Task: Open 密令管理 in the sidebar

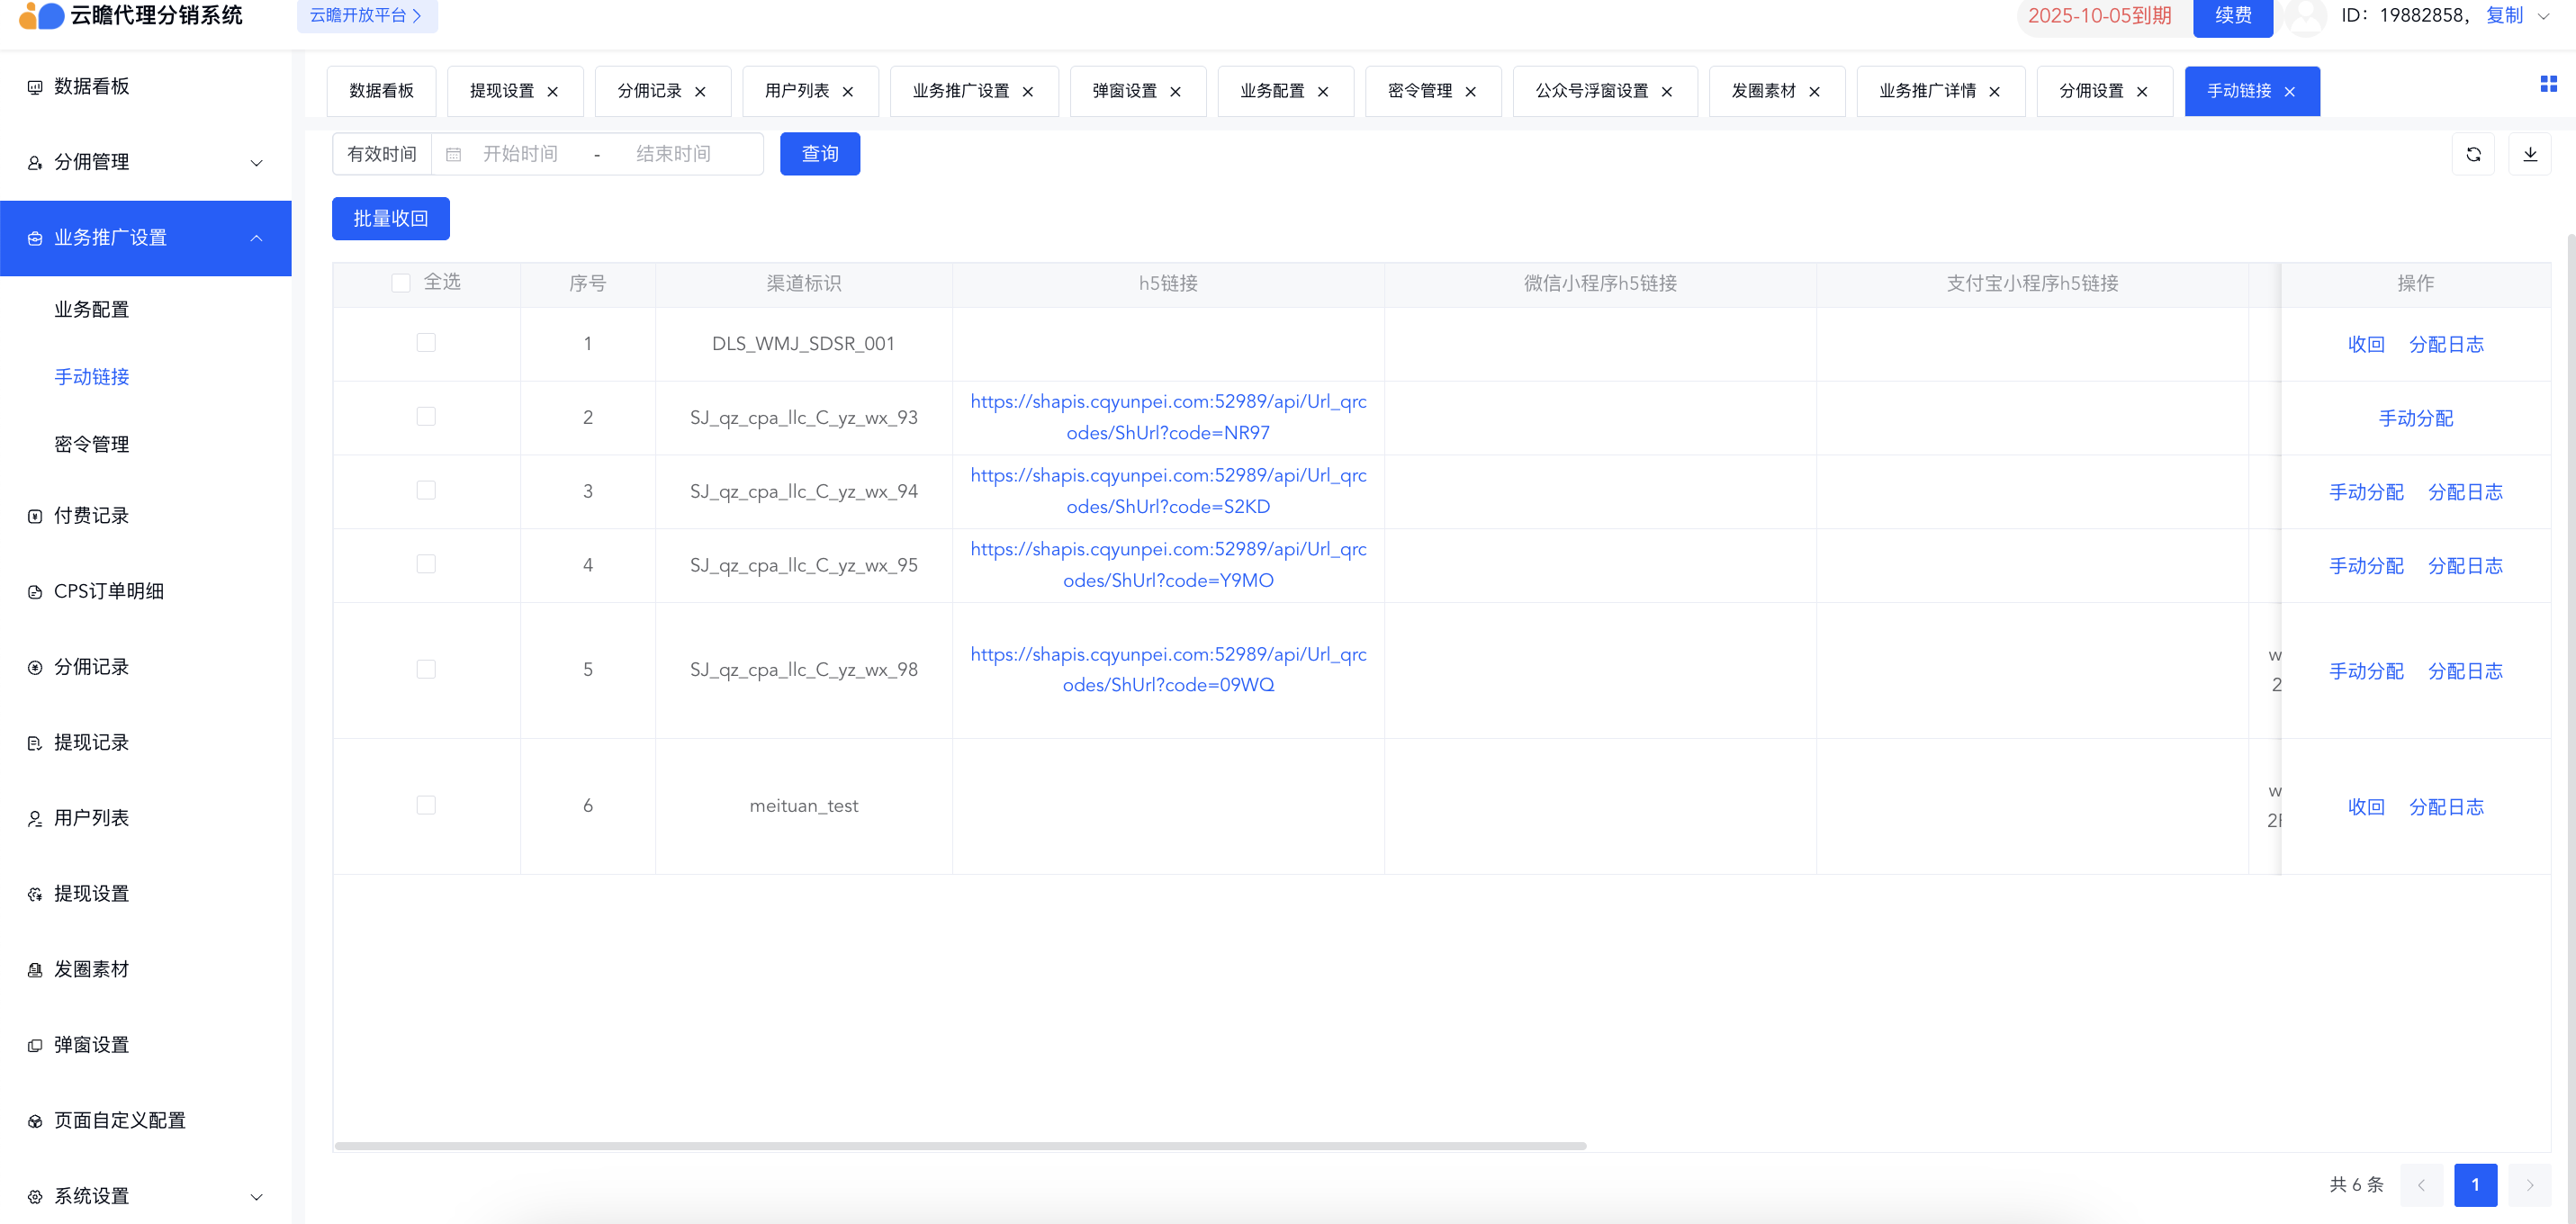Action: tap(91, 444)
